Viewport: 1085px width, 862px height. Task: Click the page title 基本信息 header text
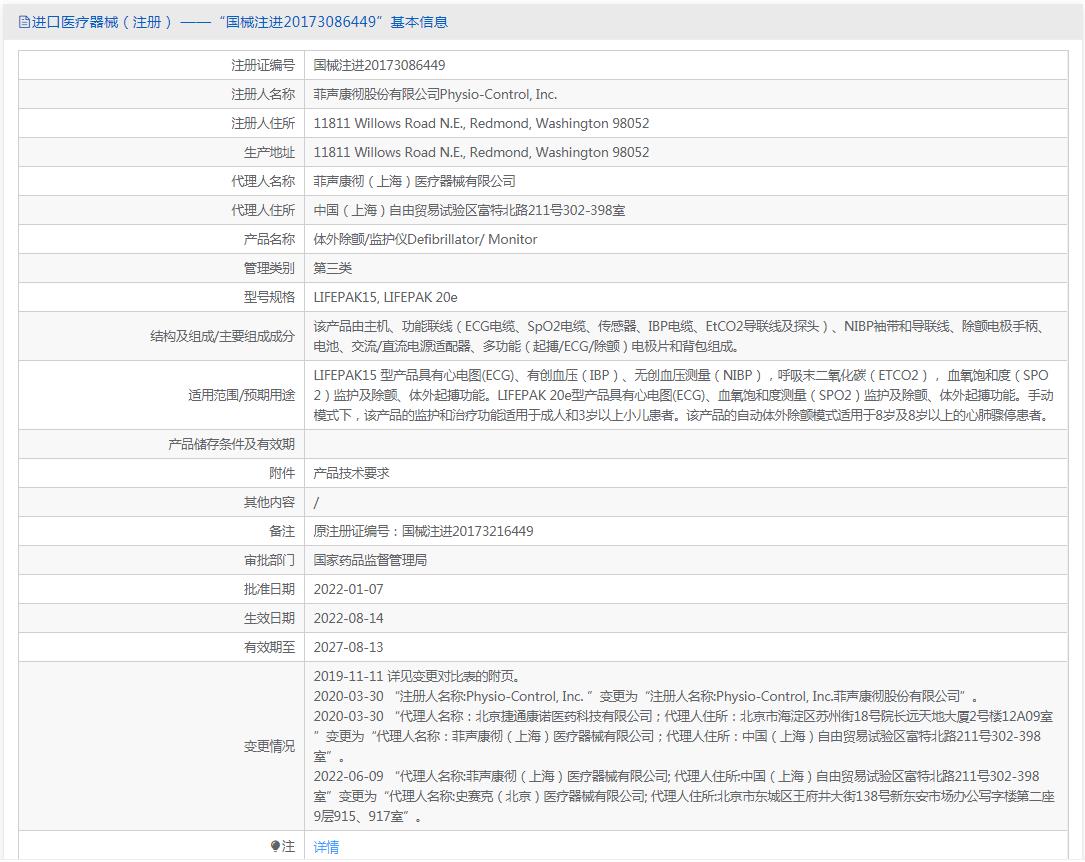pos(419,22)
